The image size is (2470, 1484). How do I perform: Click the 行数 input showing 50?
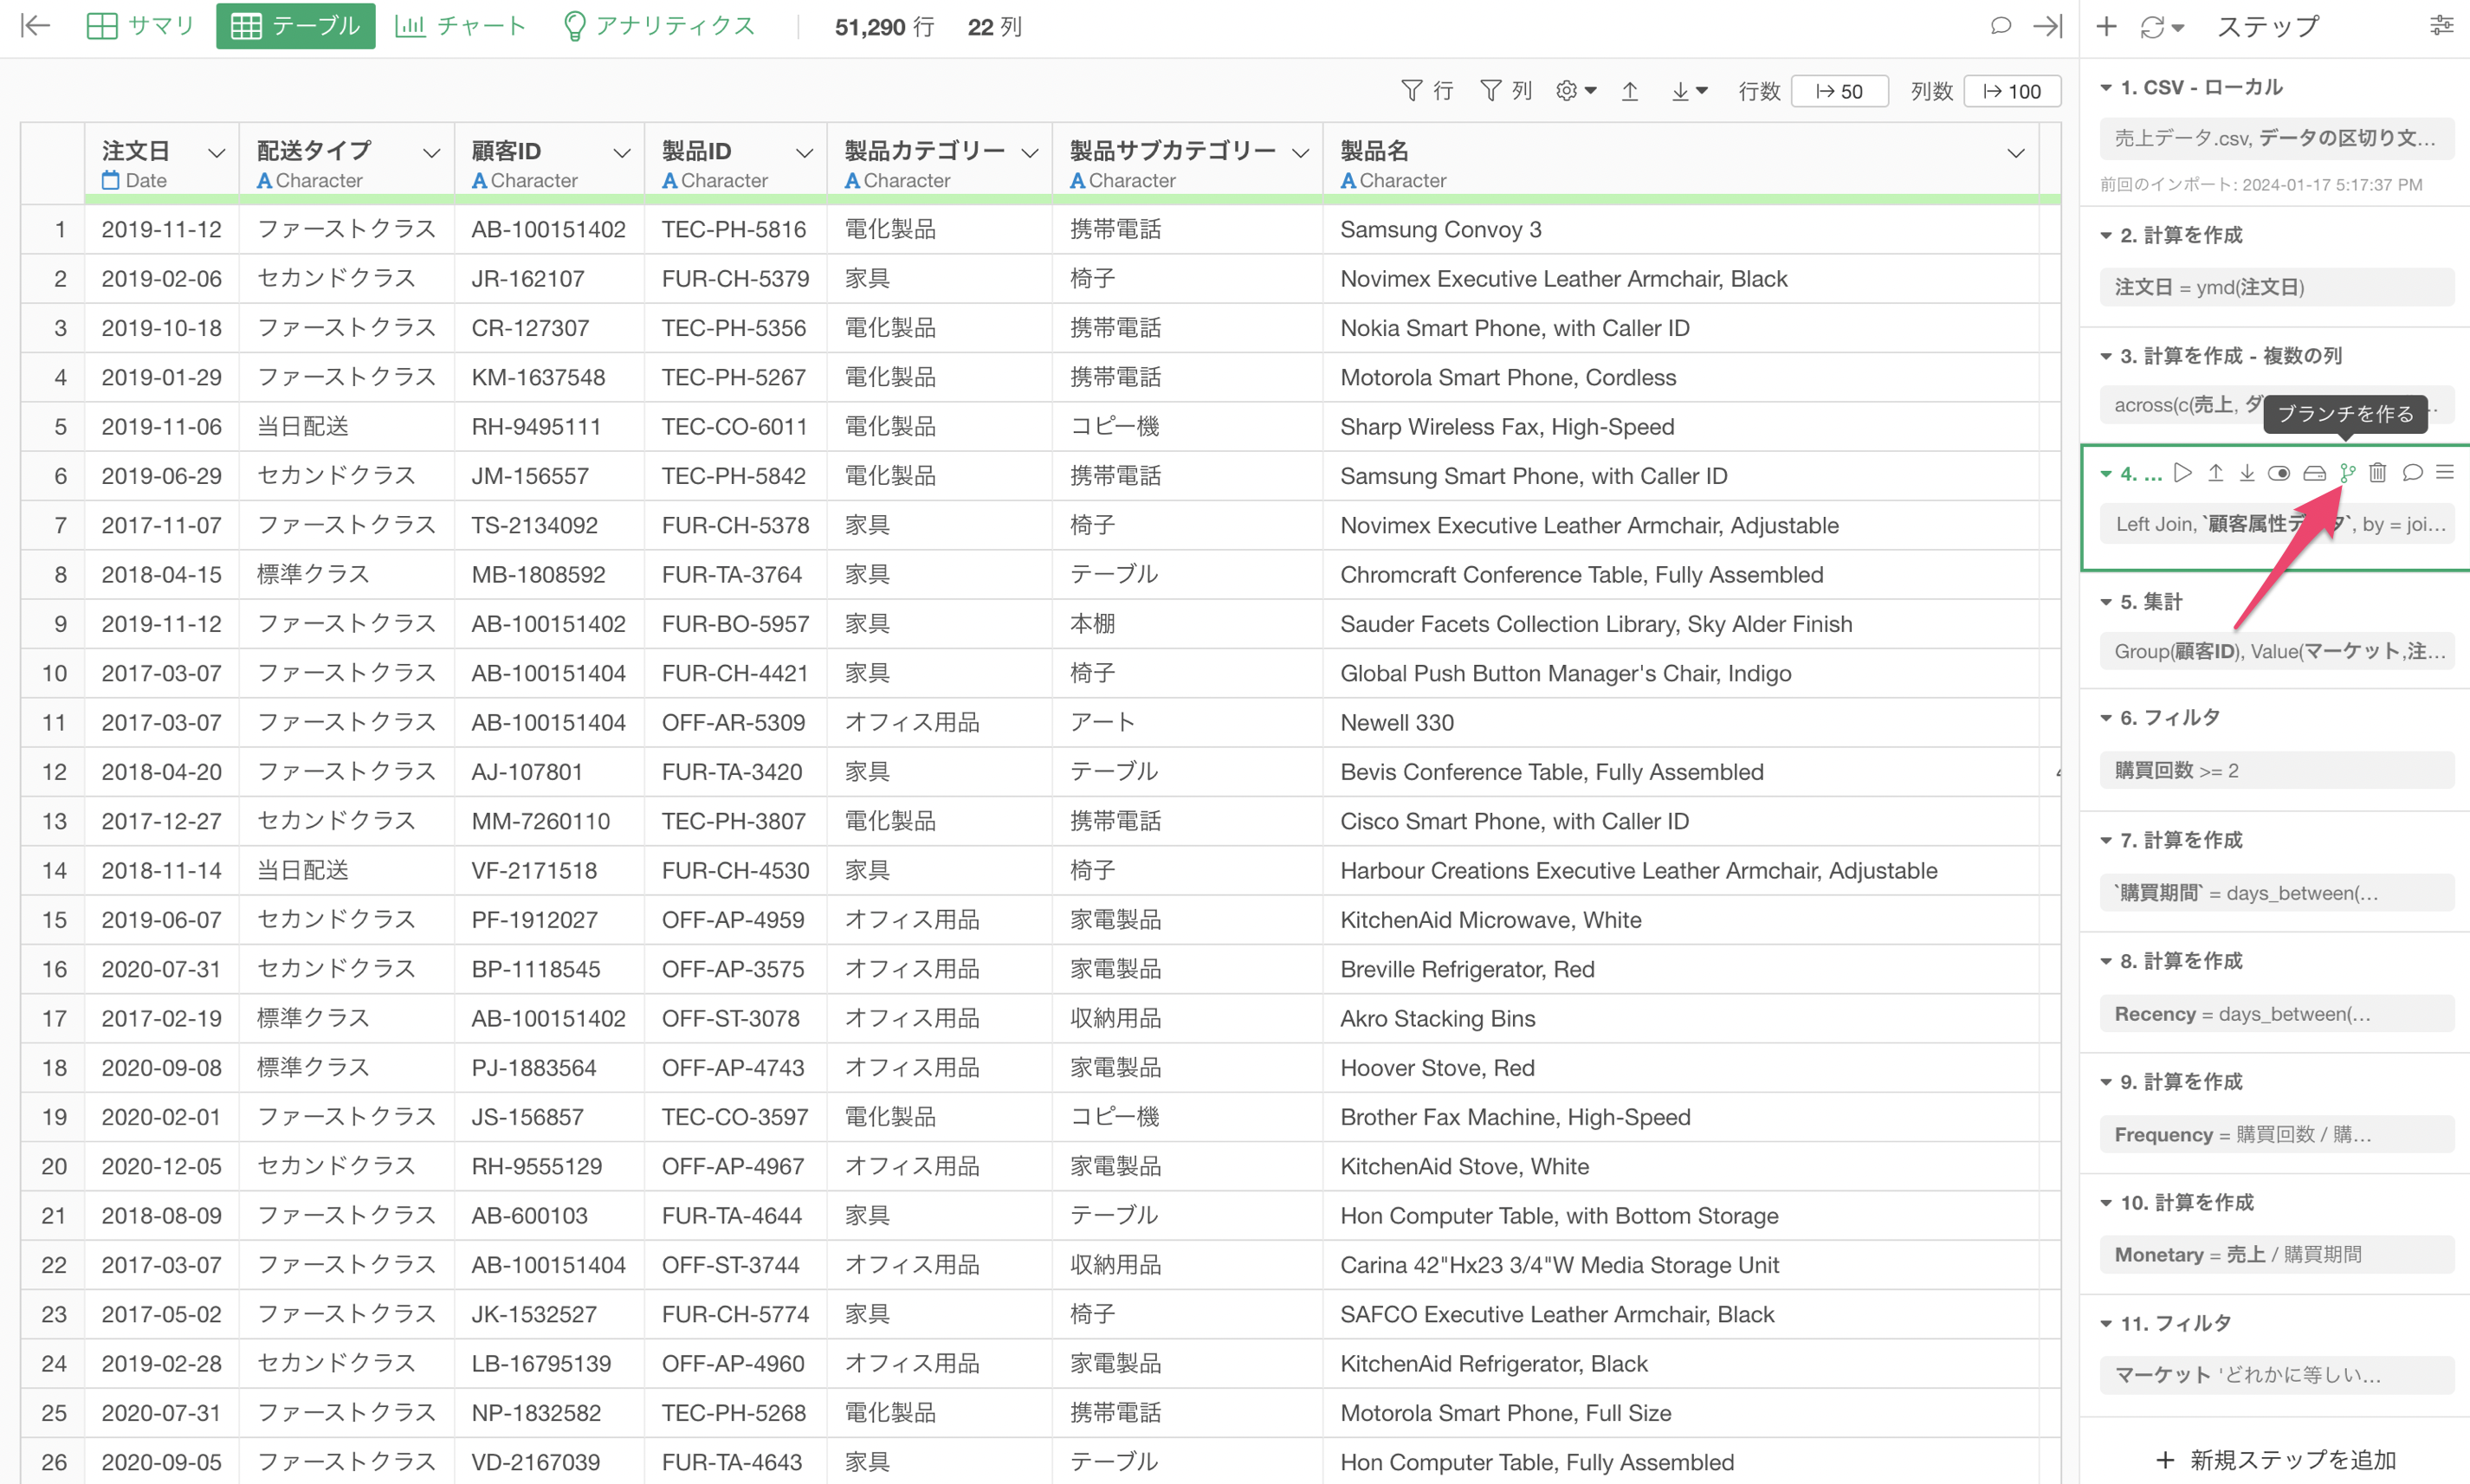click(1839, 91)
